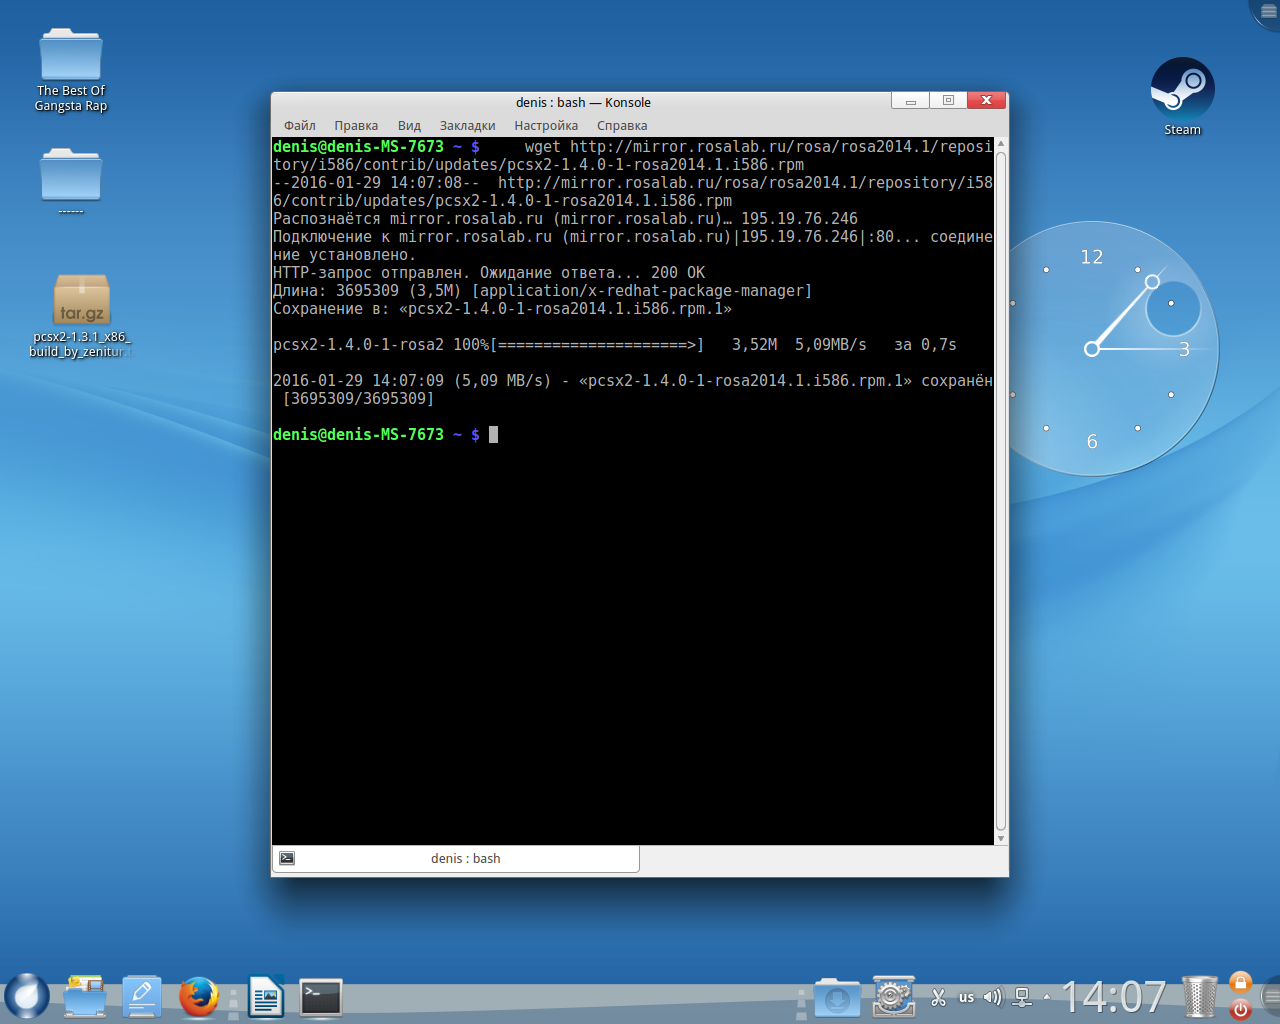This screenshot has width=1280, height=1024.
Task: Click the network connection tray icon
Action: (1022, 997)
